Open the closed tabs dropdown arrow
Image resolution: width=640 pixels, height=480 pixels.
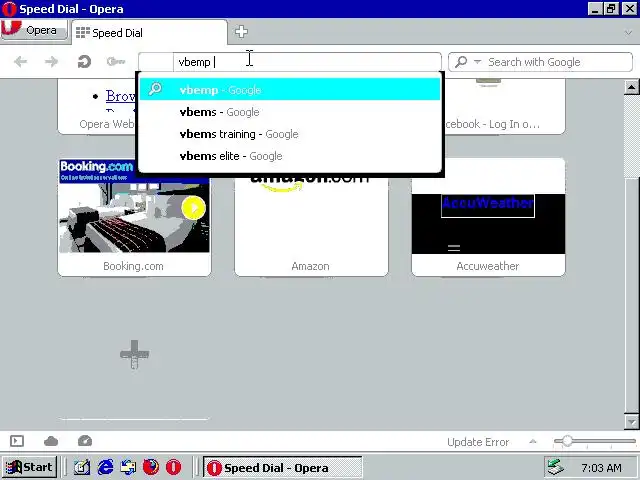click(x=628, y=33)
